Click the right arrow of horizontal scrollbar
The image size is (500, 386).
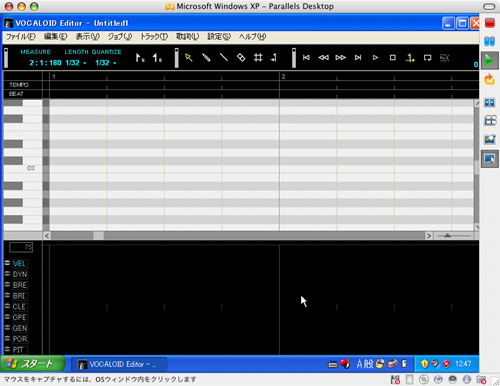(429, 236)
